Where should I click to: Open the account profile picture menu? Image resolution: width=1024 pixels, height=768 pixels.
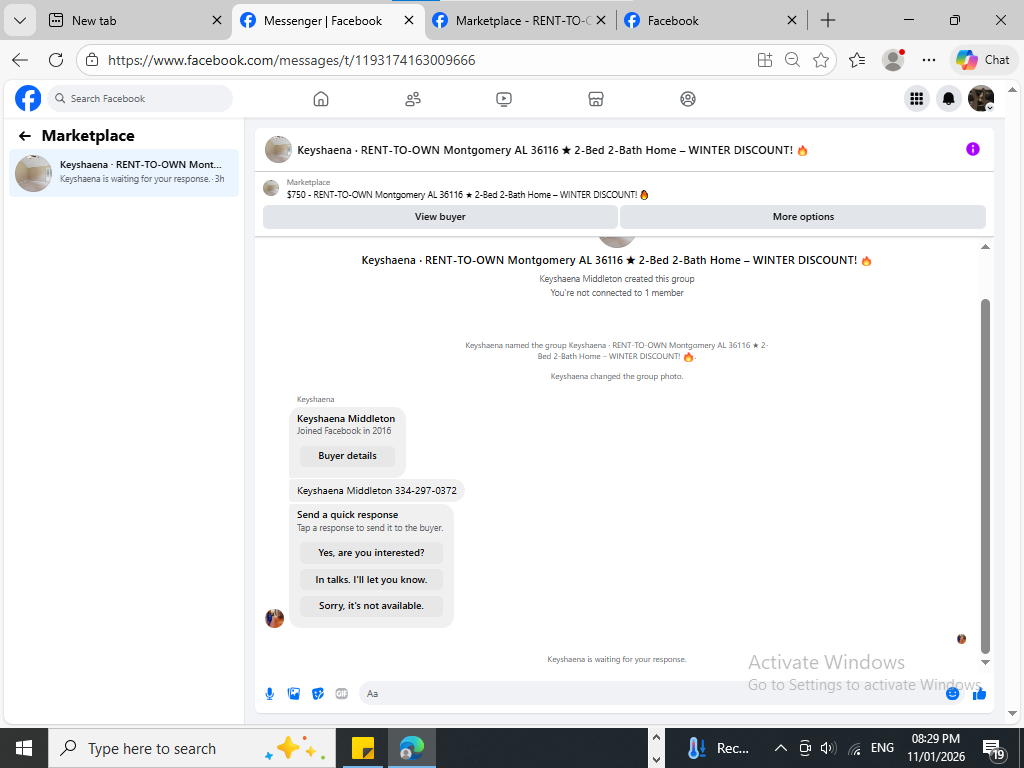click(x=981, y=99)
